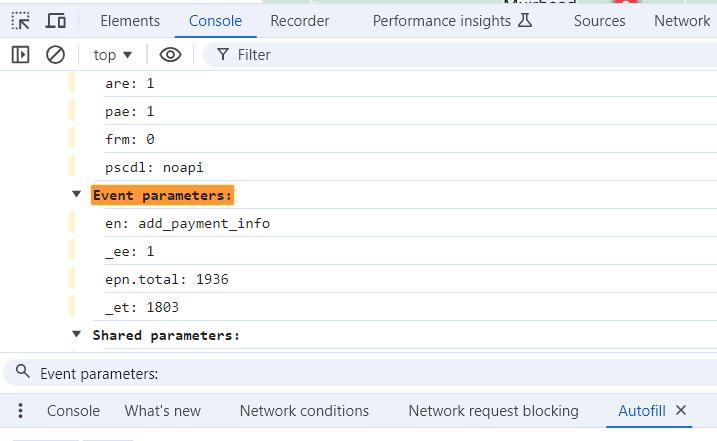Open the top JavaScript context dropdown
The image size is (717, 441).
tap(112, 55)
